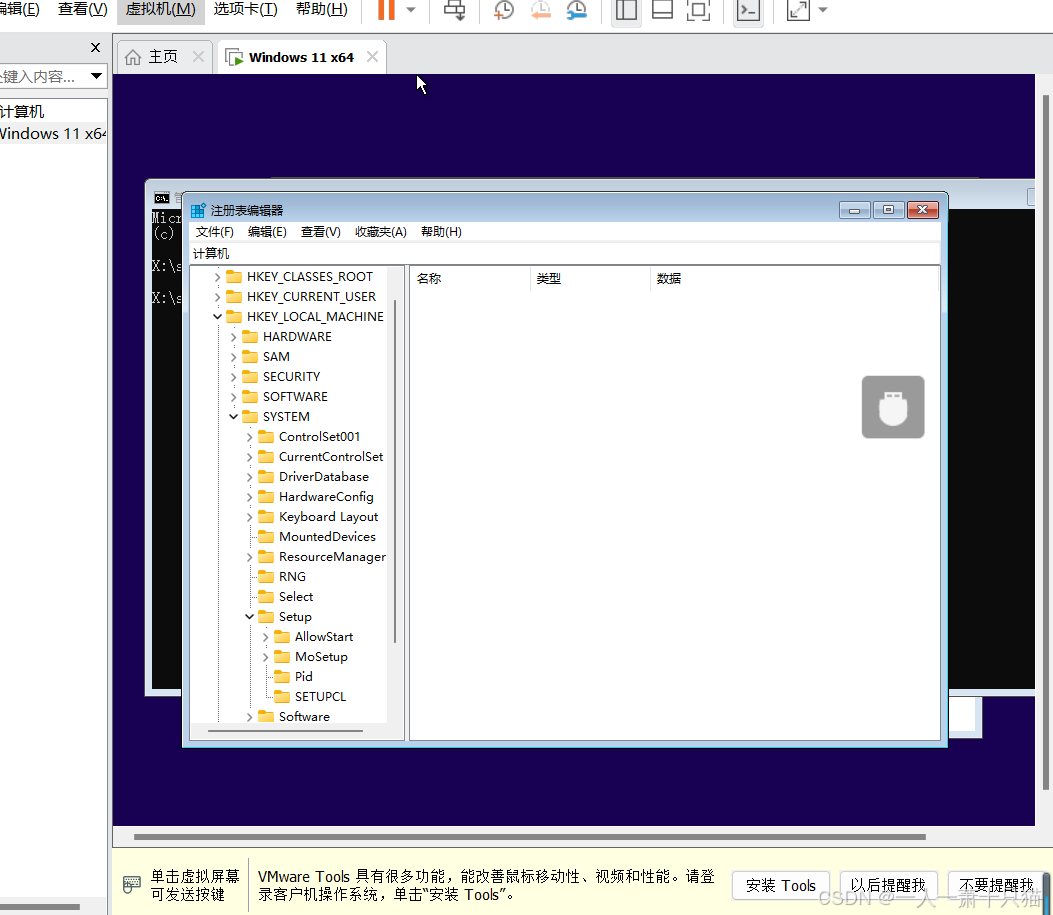Screen dimensions: 1053x915
Task: Click the registry tree horizontal scrollbar
Action: 285,730
